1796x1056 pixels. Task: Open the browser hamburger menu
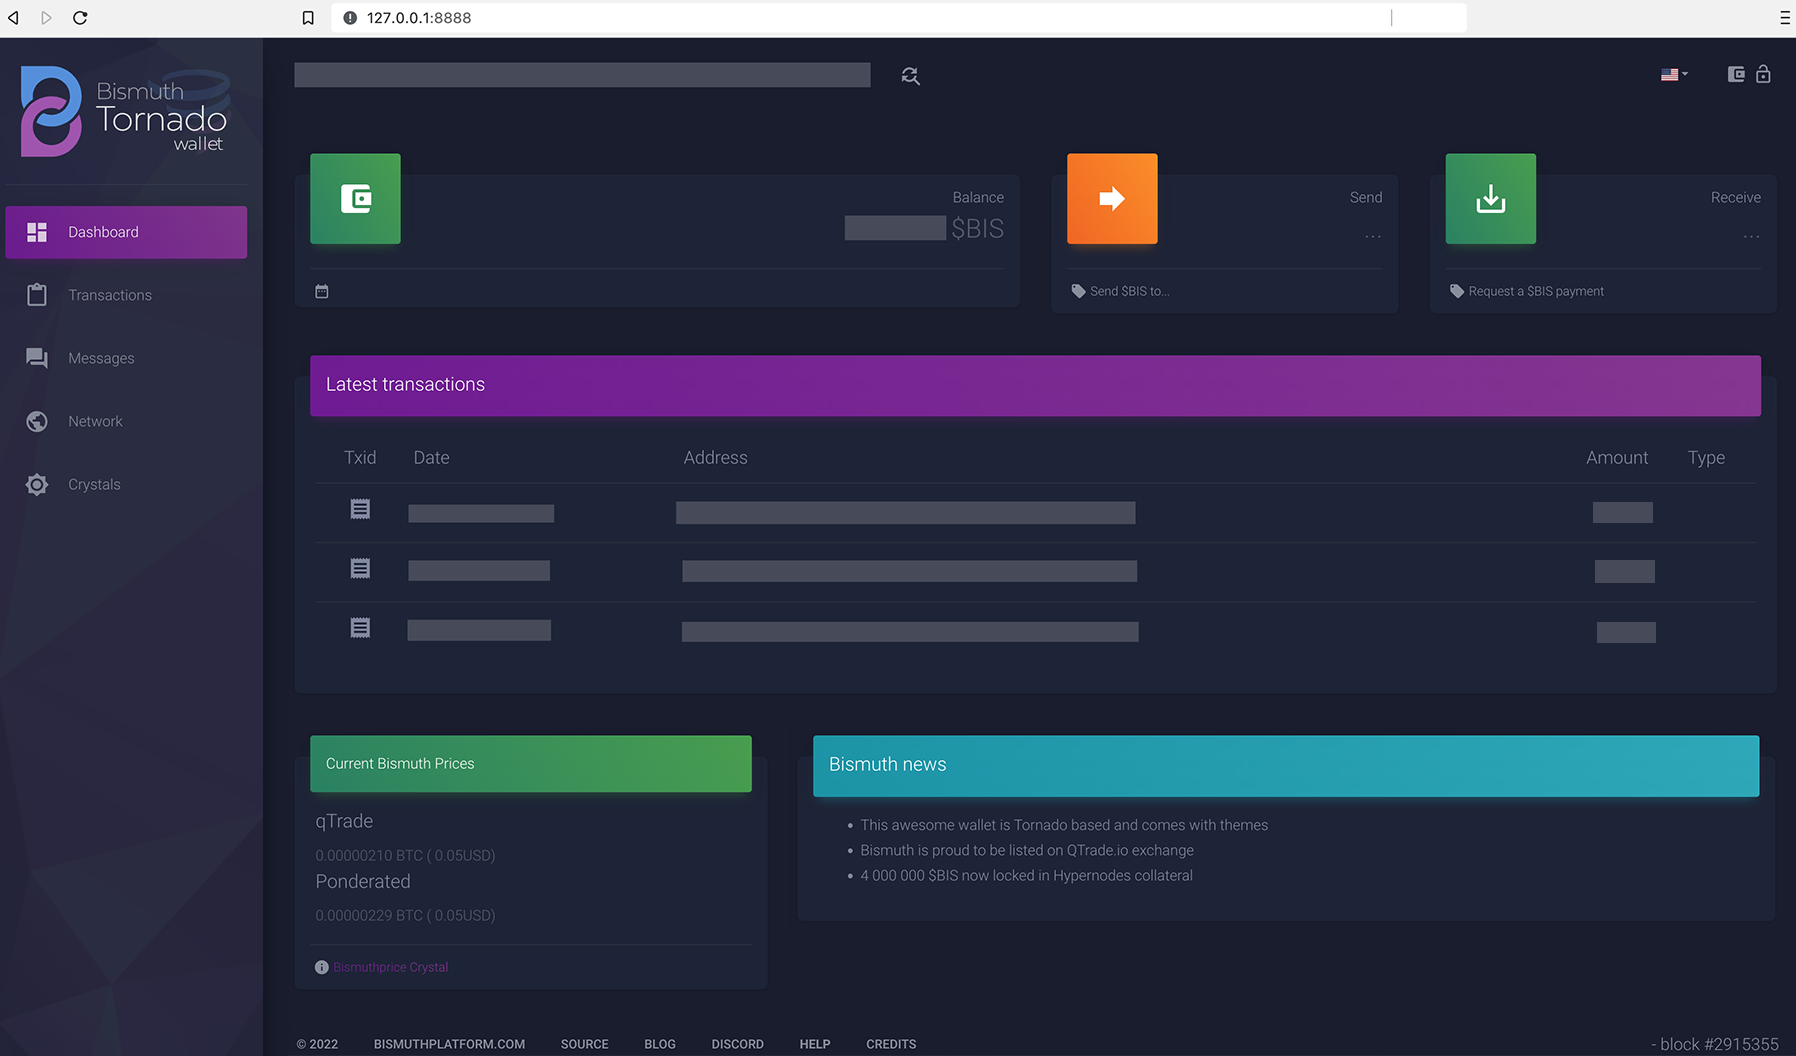(x=1785, y=18)
